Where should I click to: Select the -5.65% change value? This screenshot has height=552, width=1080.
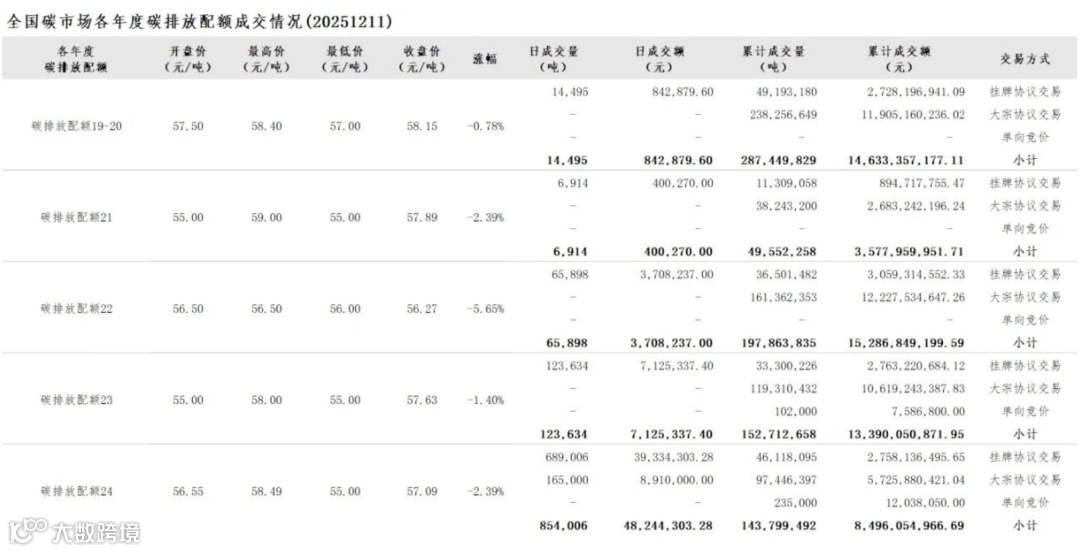click(x=486, y=309)
